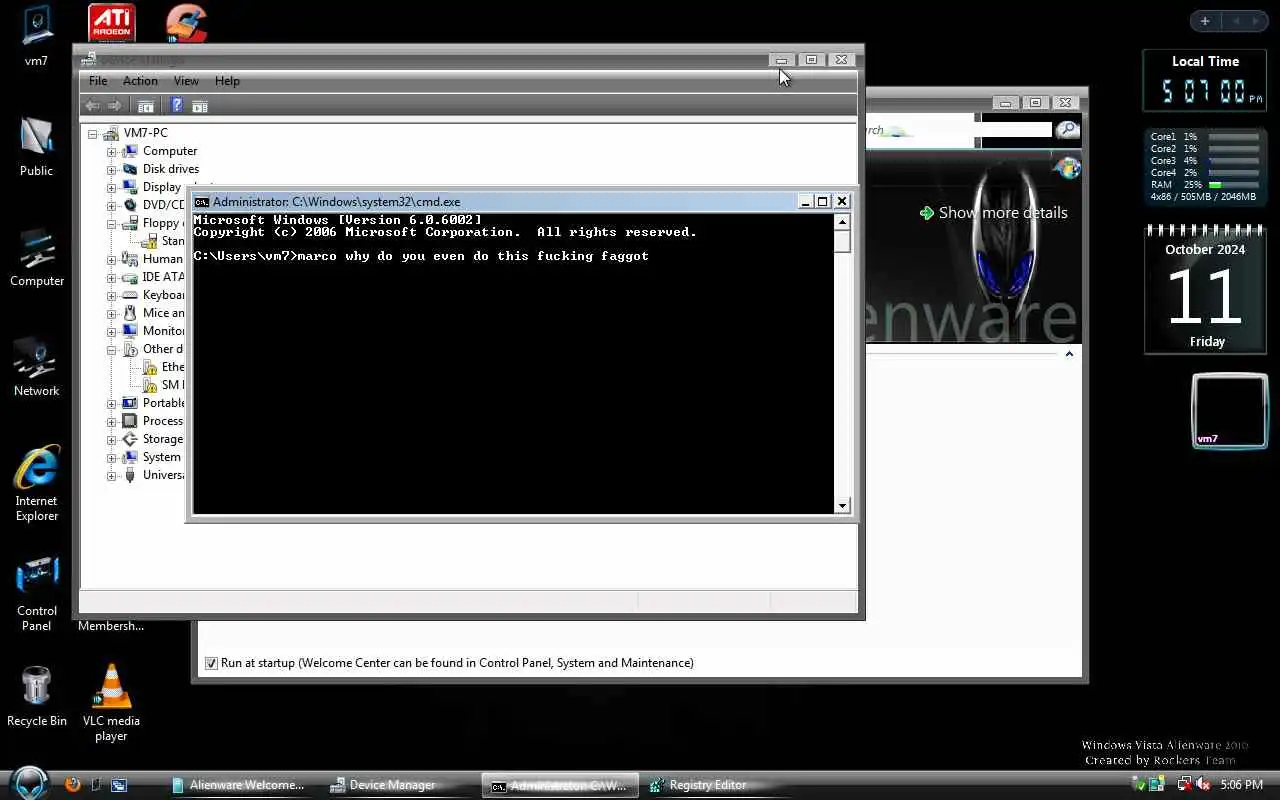Click Show more details in Welcome Center
1280x800 pixels.
pos(993,213)
